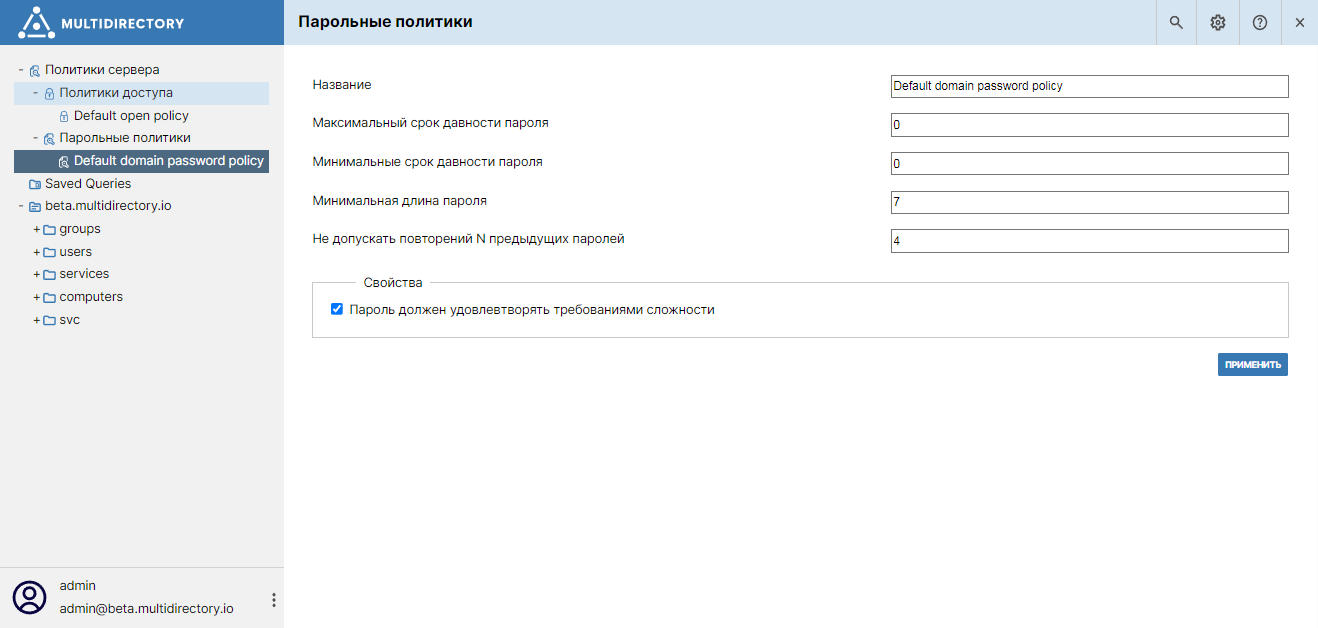Collapse the beta.multidirectory.io domain node

pos(21,206)
